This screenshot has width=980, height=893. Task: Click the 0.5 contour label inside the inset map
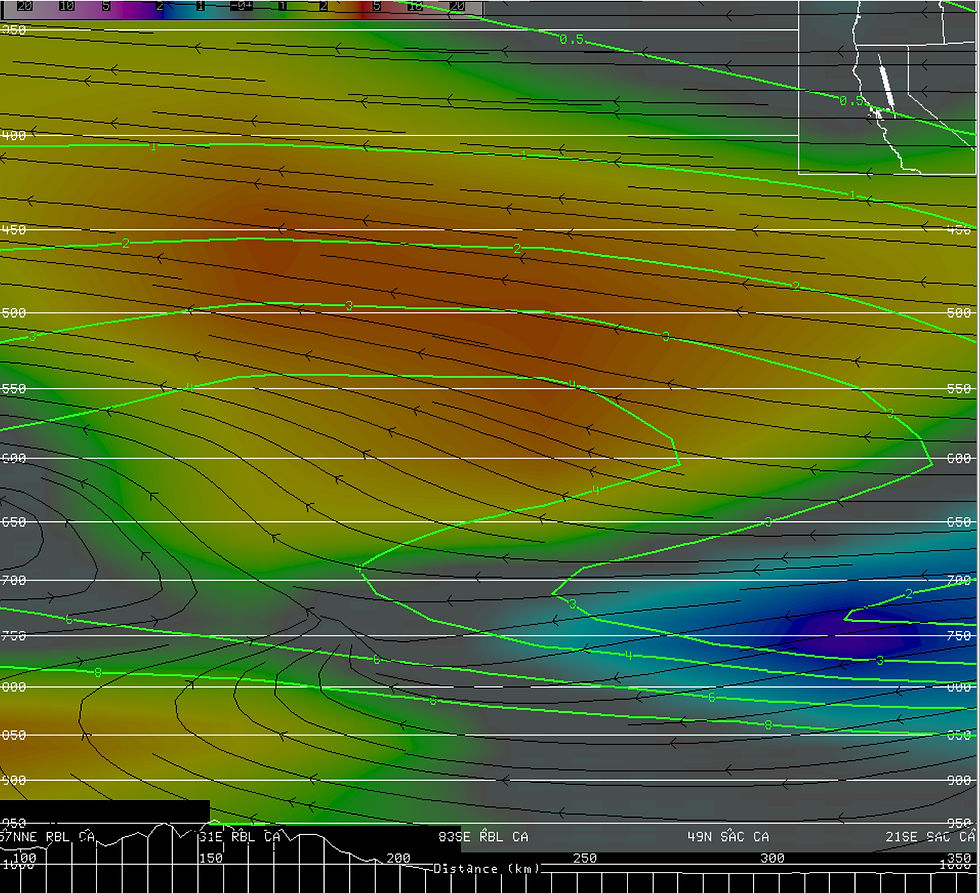(851, 101)
